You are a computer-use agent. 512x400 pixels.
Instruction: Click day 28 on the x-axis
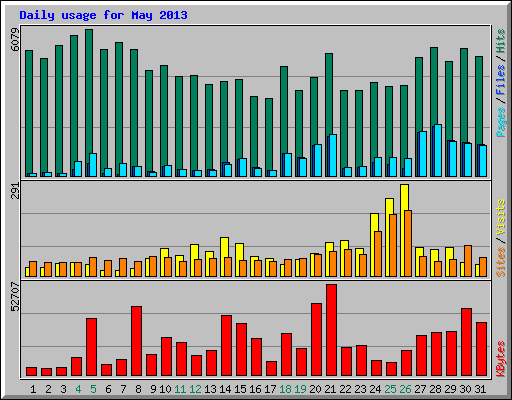(x=435, y=389)
